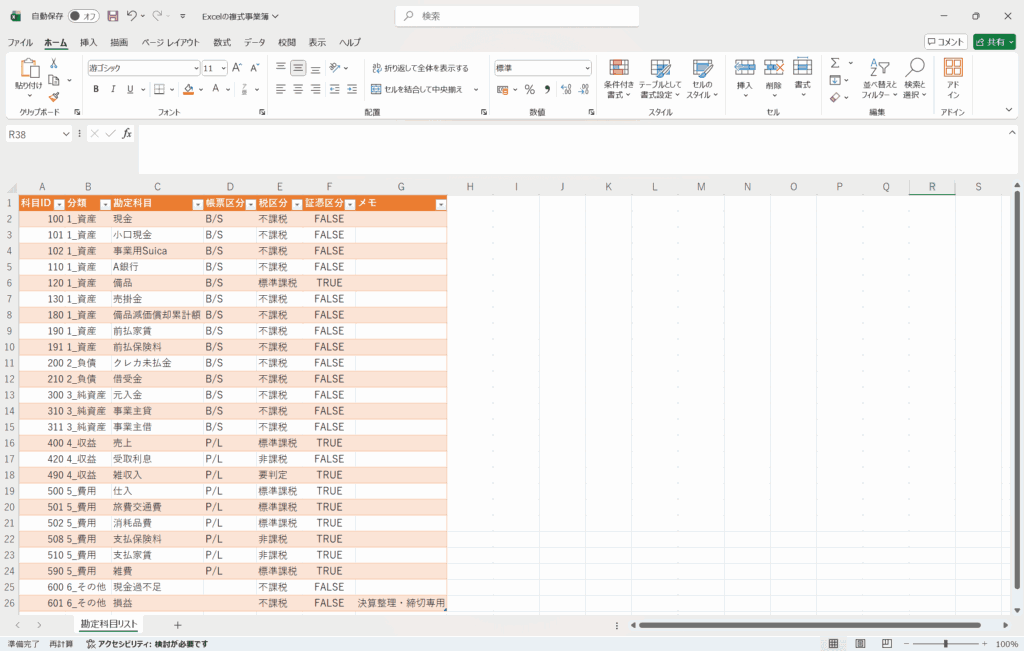This screenshot has height=651, width=1024.
Task: Open 検索と選択 magnifier icon
Action: pyautogui.click(x=914, y=78)
